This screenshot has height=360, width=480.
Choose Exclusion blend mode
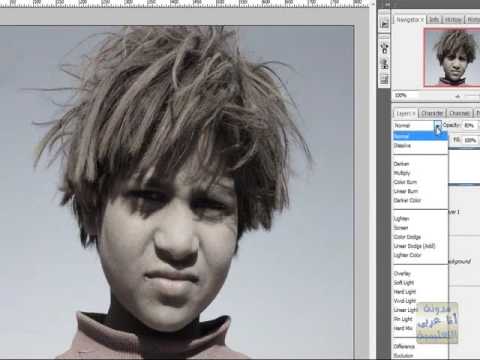[420, 356]
